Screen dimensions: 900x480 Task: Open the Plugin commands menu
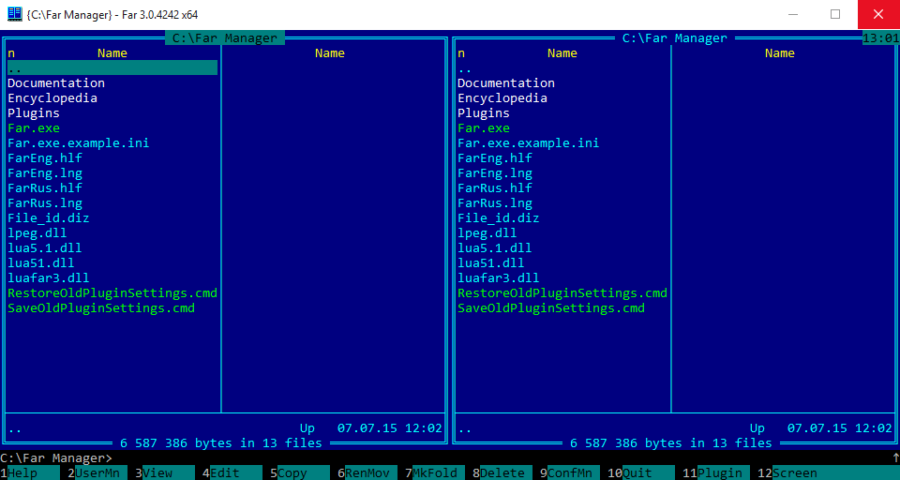(x=719, y=473)
